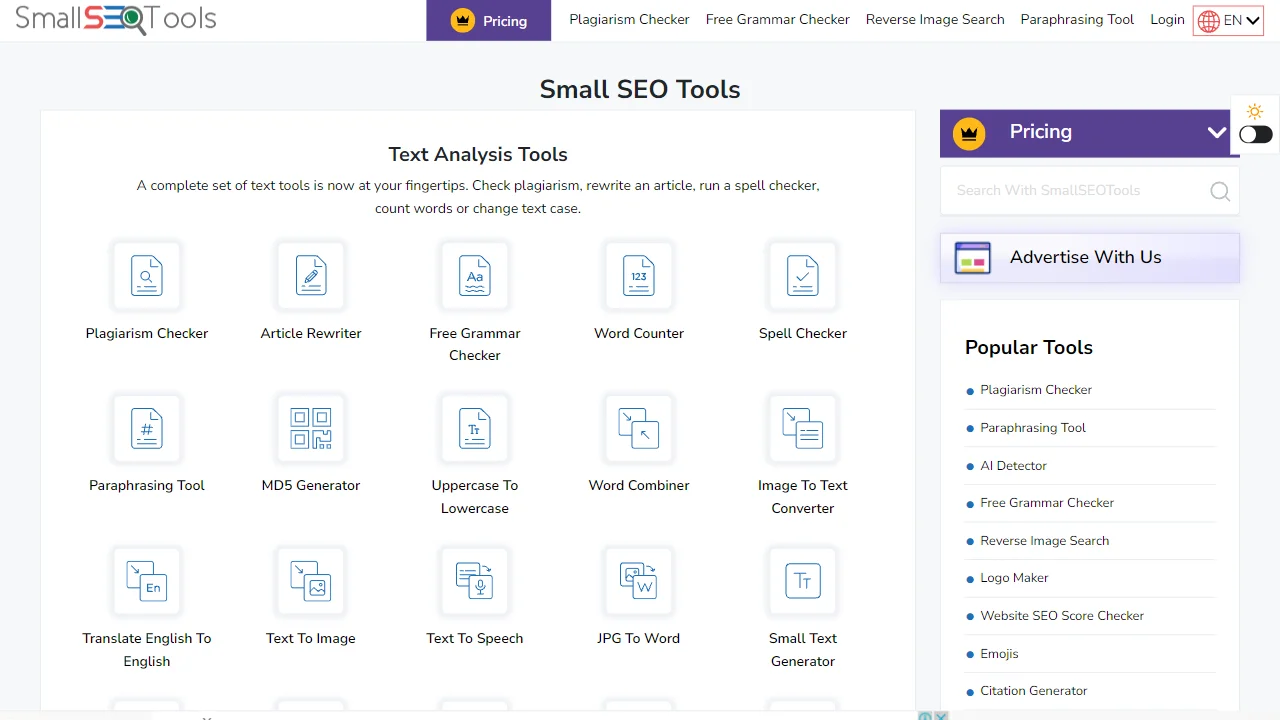Open the MD5 Generator QR icon
Image resolution: width=1280 pixels, height=720 pixels.
[311, 428]
